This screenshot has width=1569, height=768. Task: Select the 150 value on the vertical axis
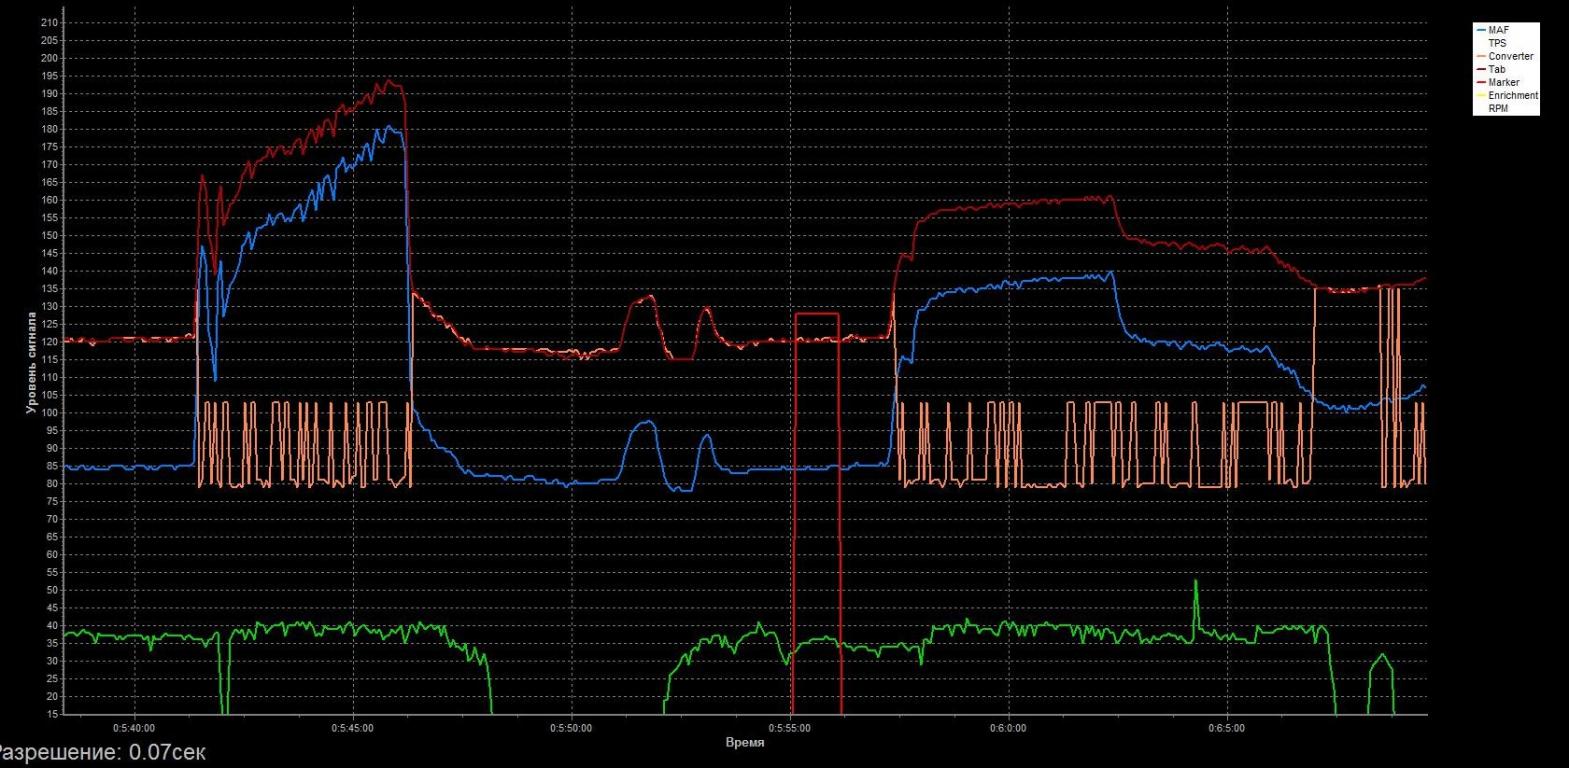[x=51, y=236]
